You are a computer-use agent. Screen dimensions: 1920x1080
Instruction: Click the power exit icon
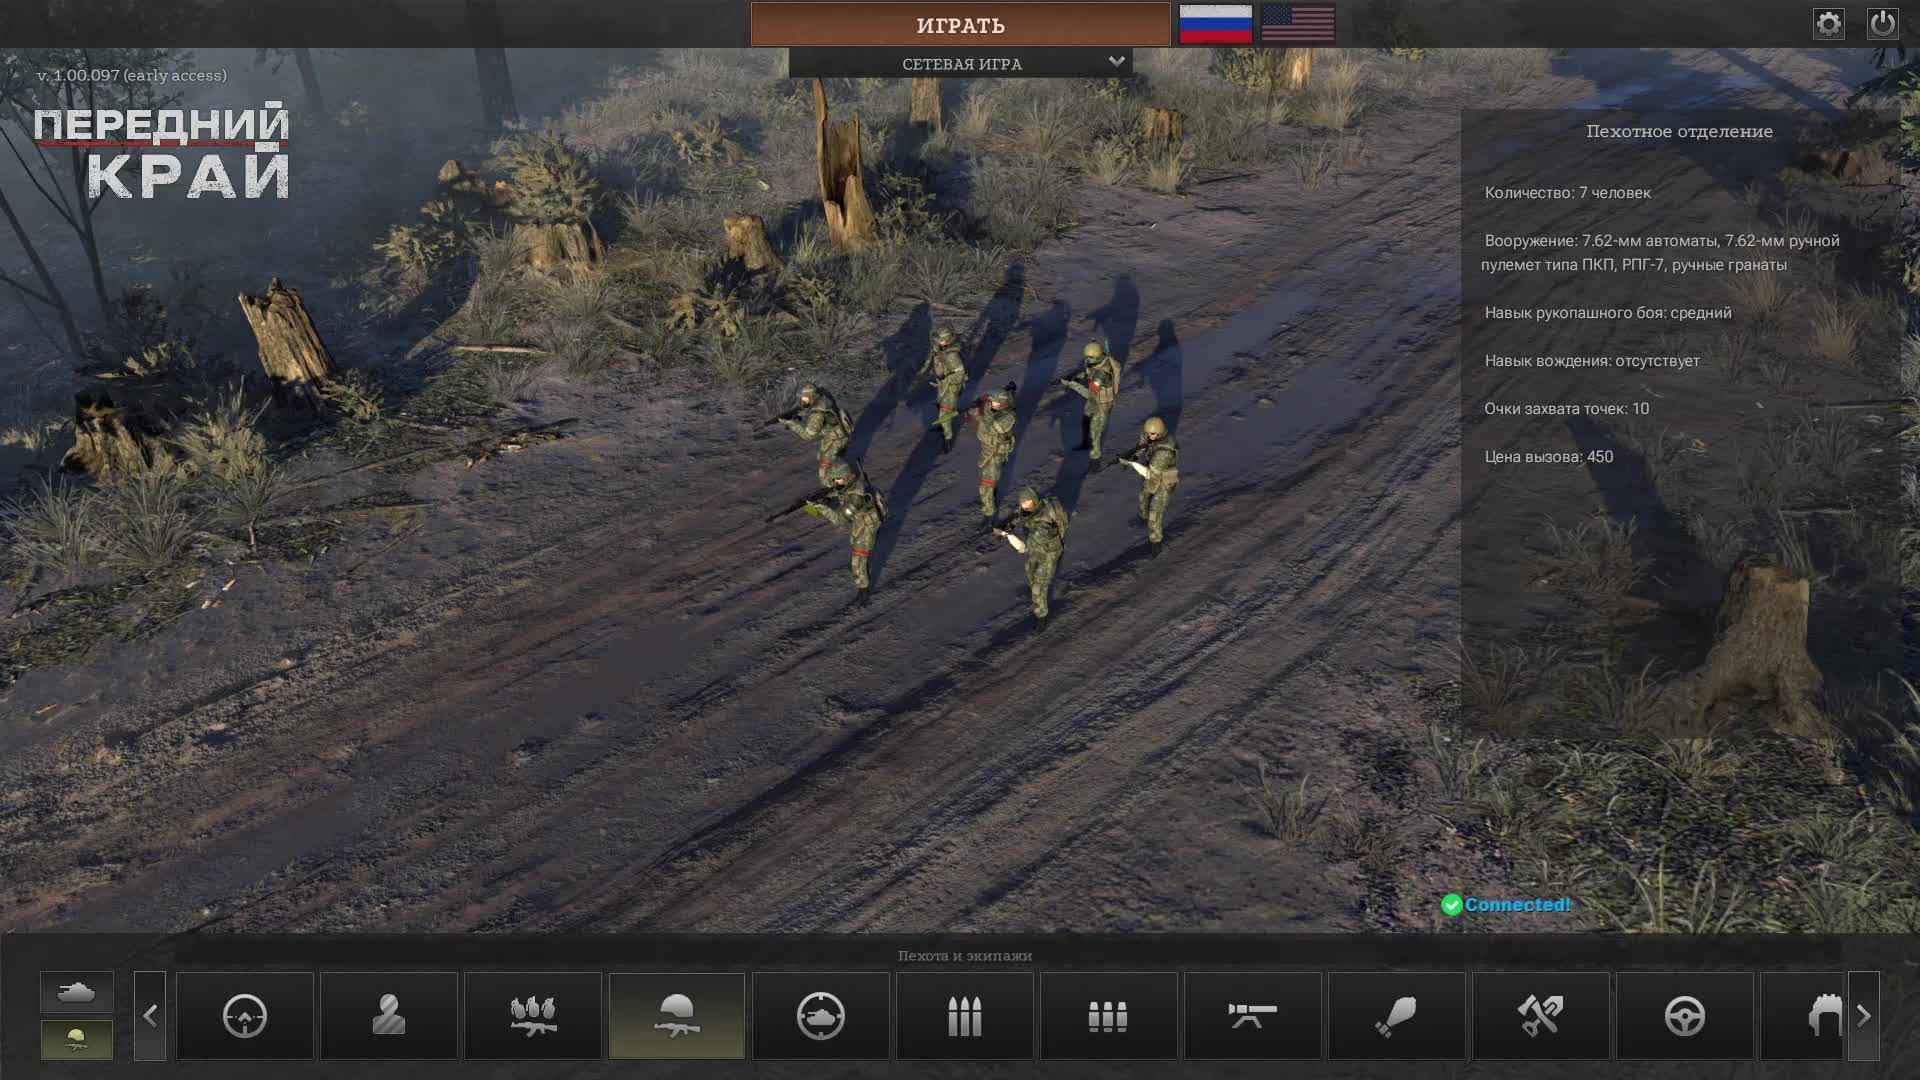click(x=1882, y=24)
